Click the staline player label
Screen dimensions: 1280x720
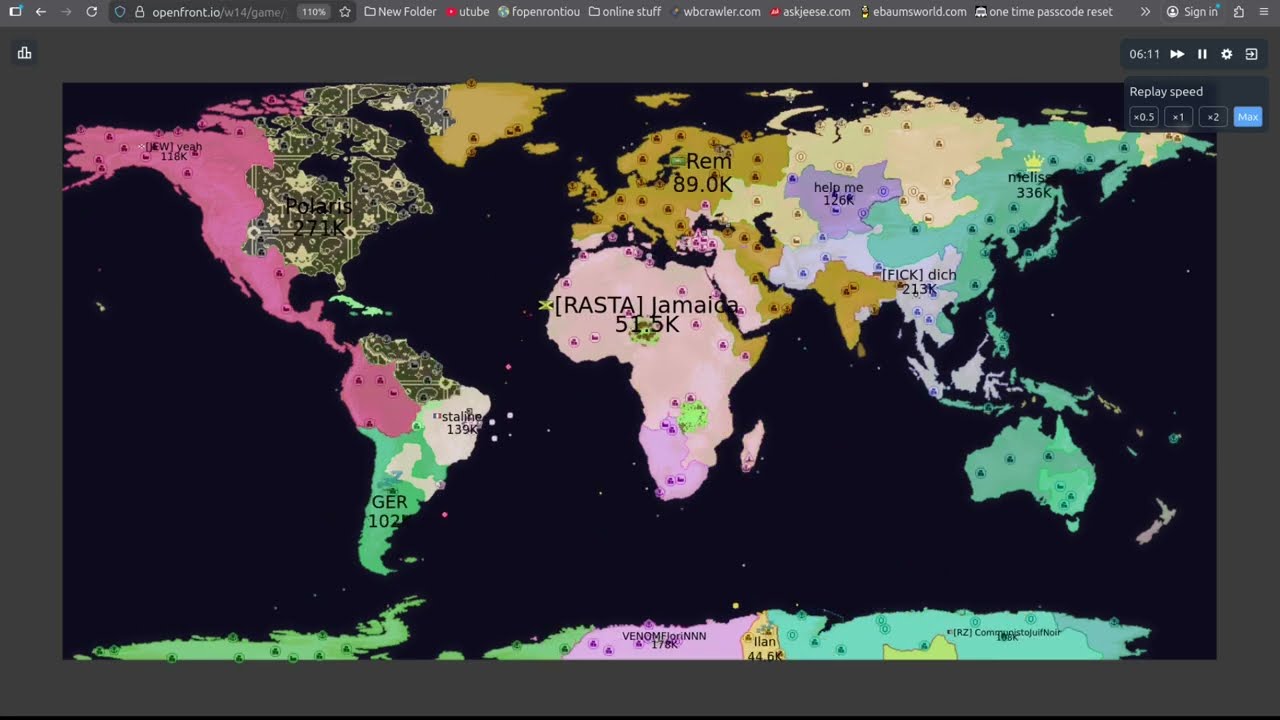coord(461,416)
